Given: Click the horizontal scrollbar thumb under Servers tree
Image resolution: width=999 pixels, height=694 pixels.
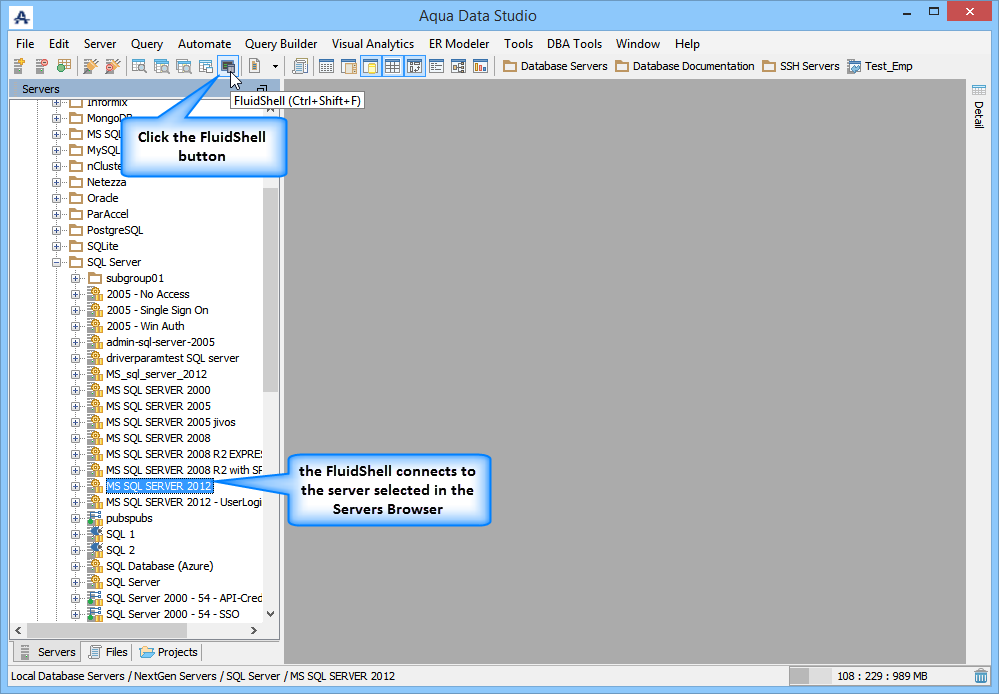Looking at the screenshot, I should pos(107,630).
